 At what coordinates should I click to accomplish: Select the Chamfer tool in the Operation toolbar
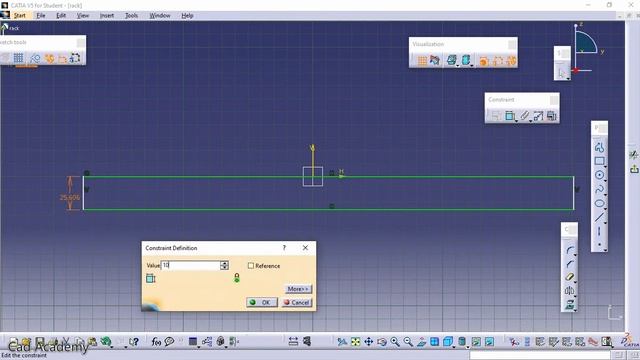pyautogui.click(x=569, y=264)
